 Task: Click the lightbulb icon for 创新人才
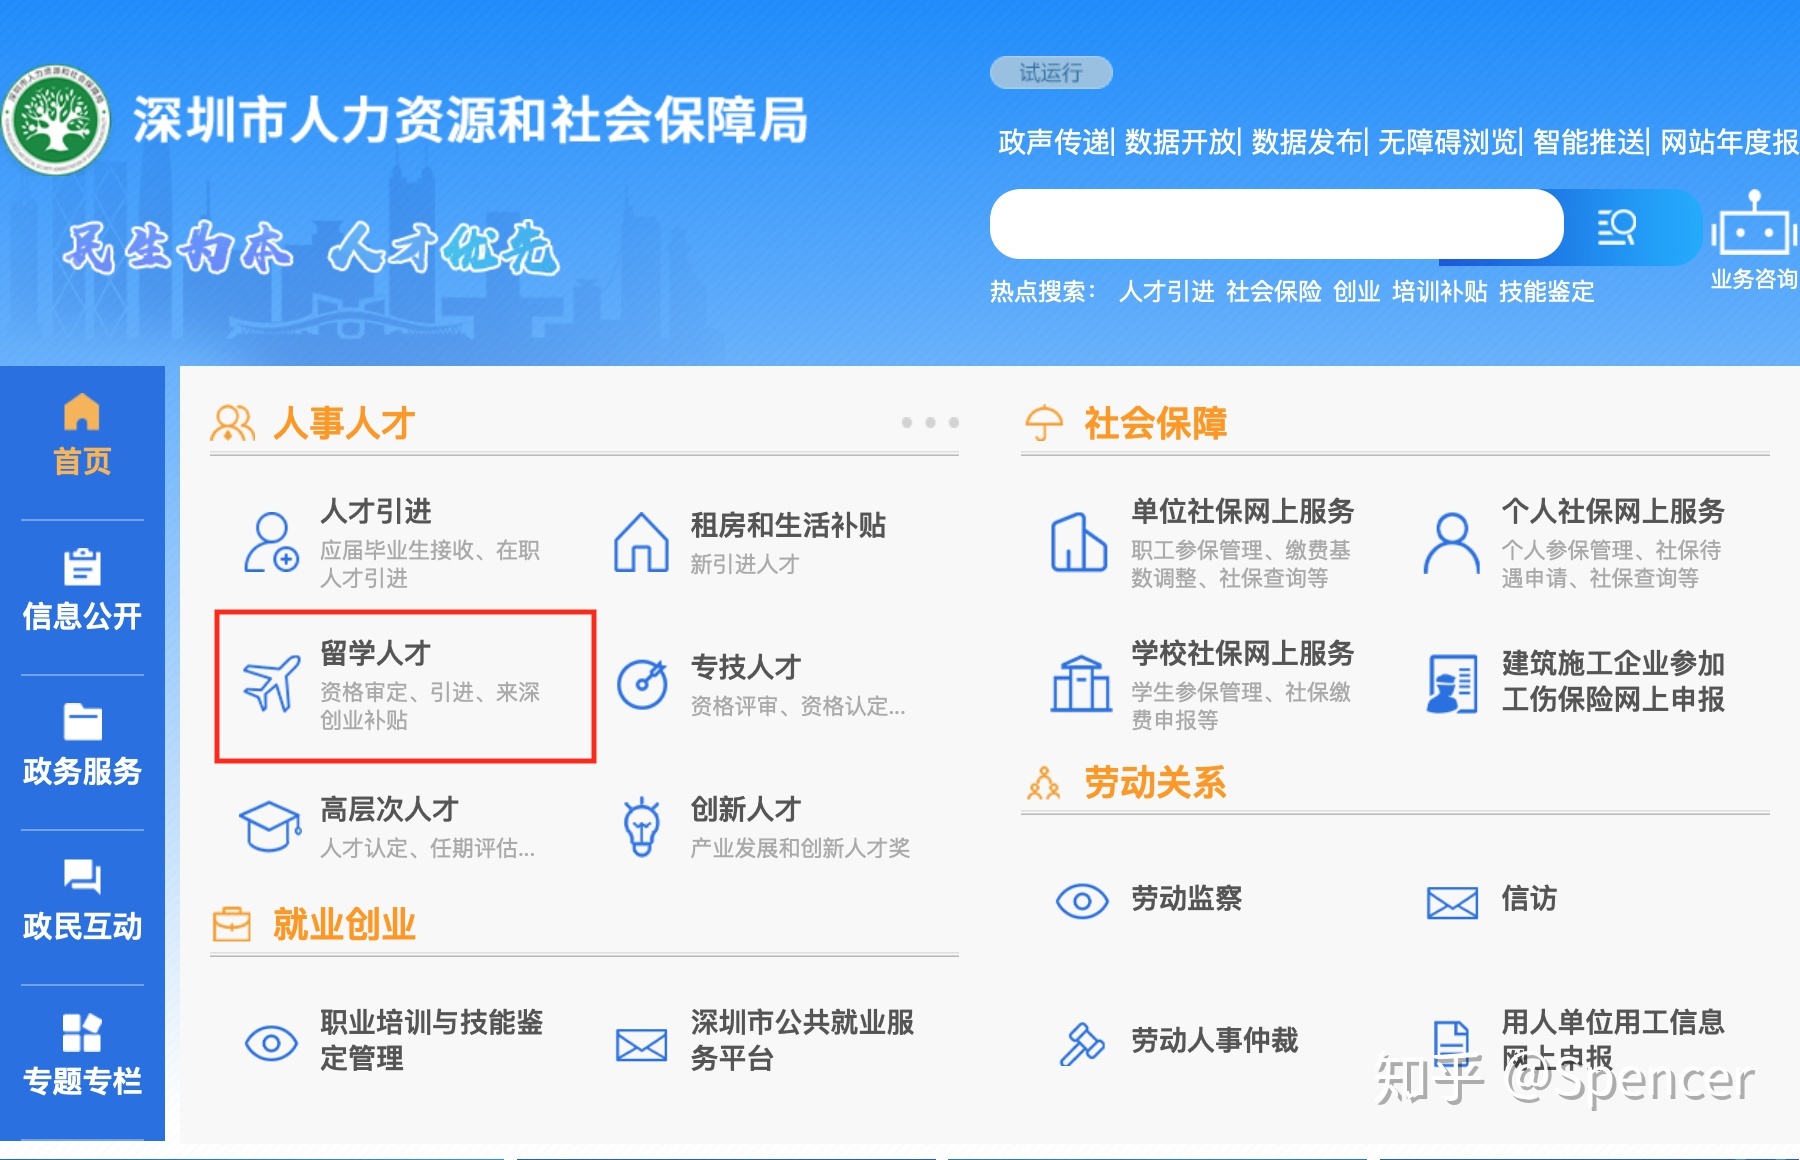[x=641, y=827]
